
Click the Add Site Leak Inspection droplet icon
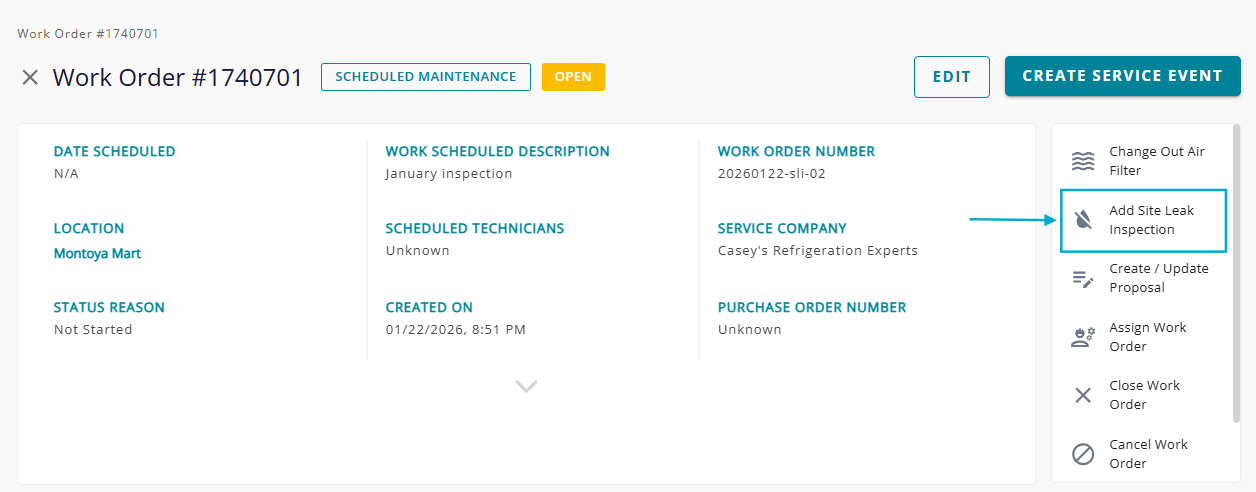tap(1083, 220)
